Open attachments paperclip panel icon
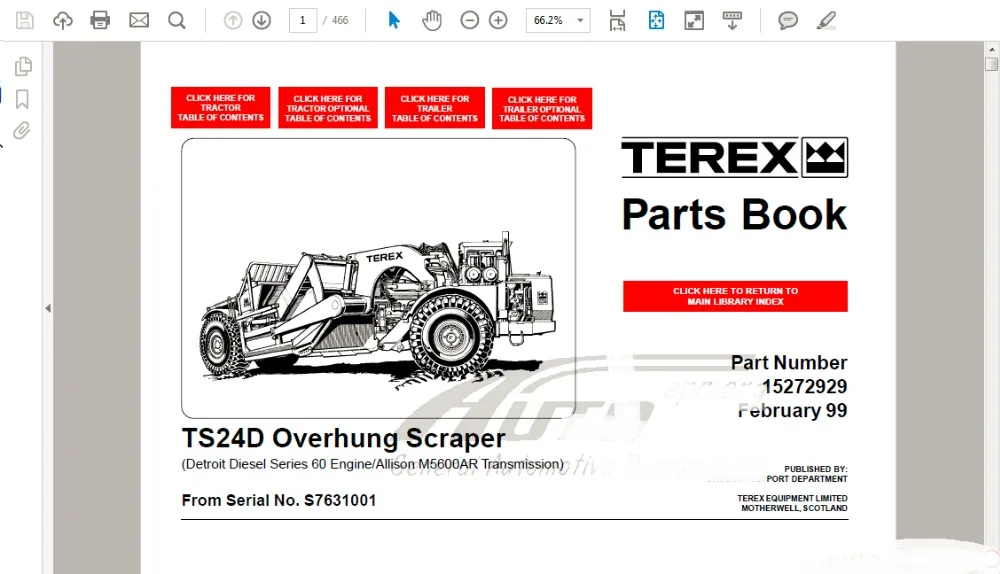The height and width of the screenshot is (574, 1000). point(22,131)
